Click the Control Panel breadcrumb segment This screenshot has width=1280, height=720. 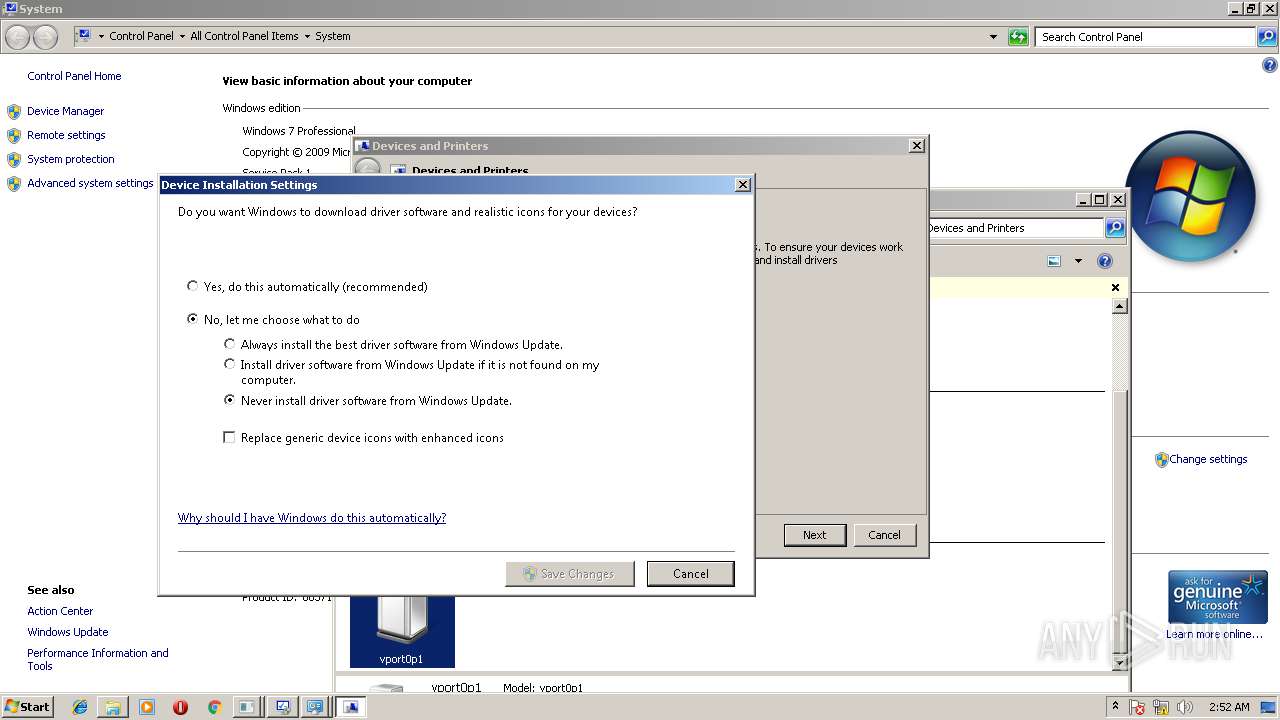[x=141, y=36]
